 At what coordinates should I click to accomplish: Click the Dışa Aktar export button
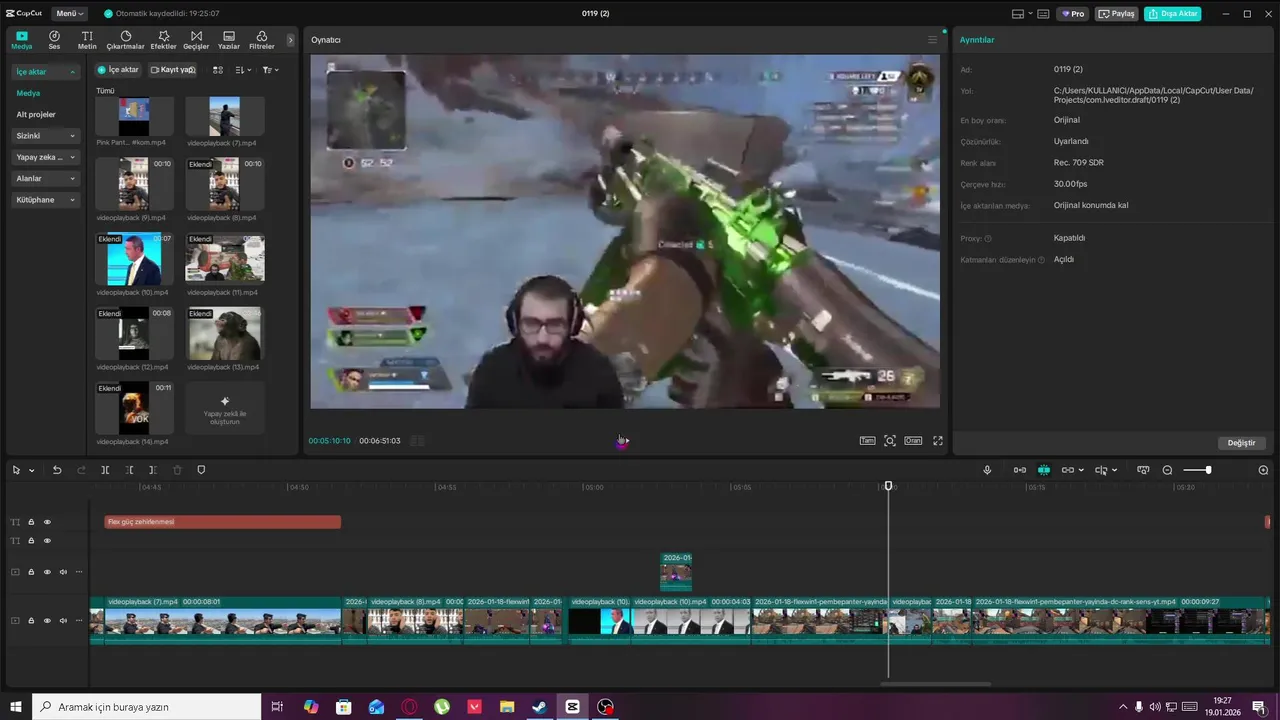pyautogui.click(x=1173, y=14)
